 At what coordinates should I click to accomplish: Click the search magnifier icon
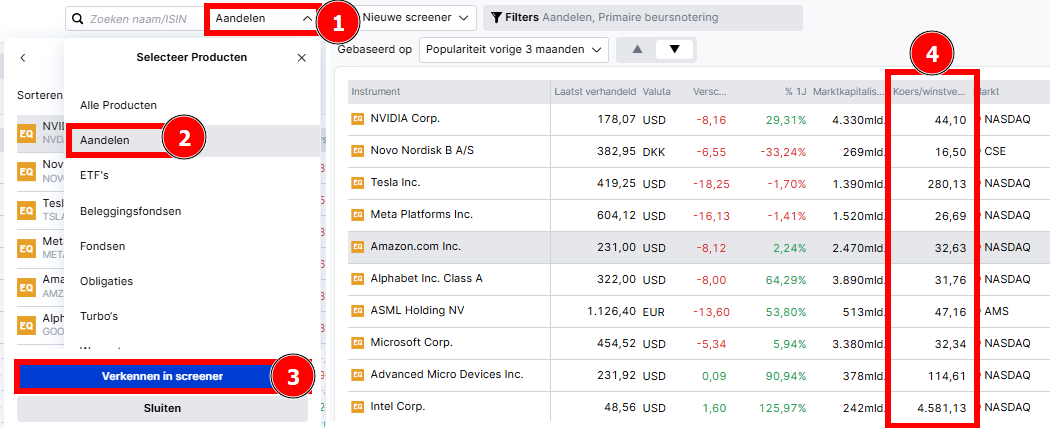[x=77, y=19]
